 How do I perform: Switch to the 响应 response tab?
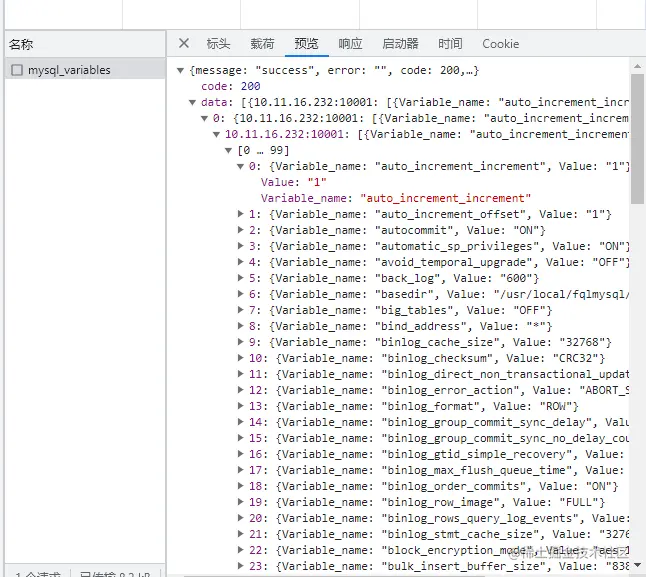click(350, 43)
